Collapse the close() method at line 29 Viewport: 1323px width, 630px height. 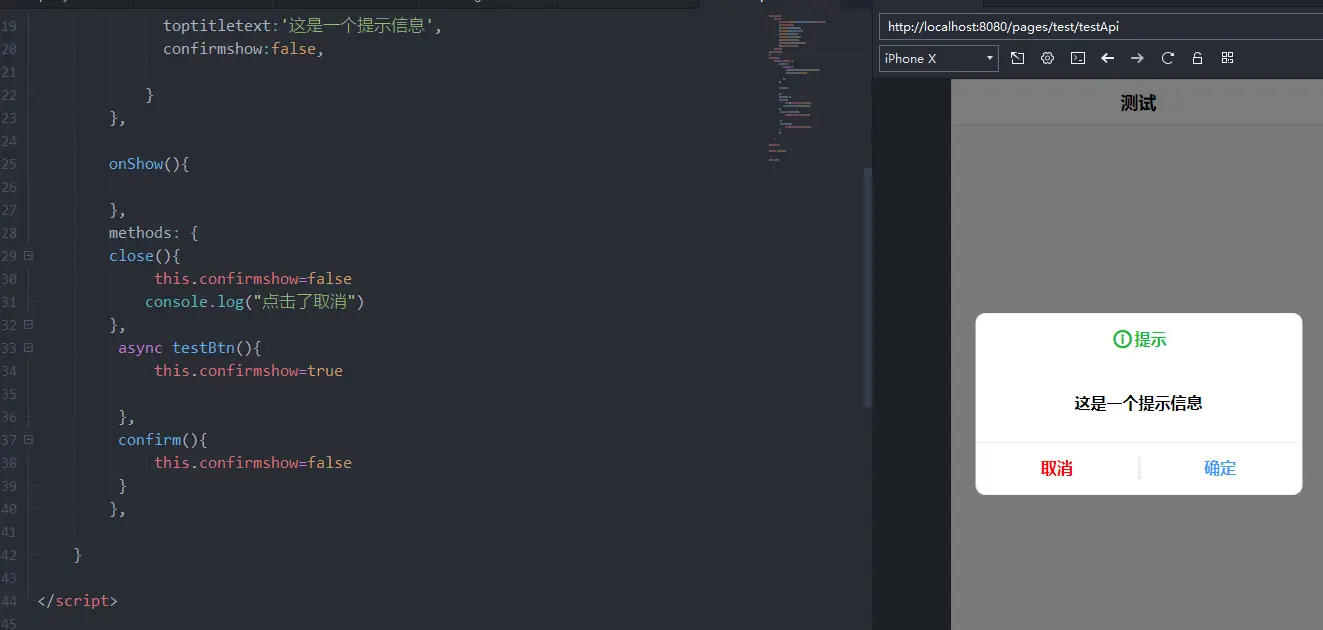click(x=29, y=256)
